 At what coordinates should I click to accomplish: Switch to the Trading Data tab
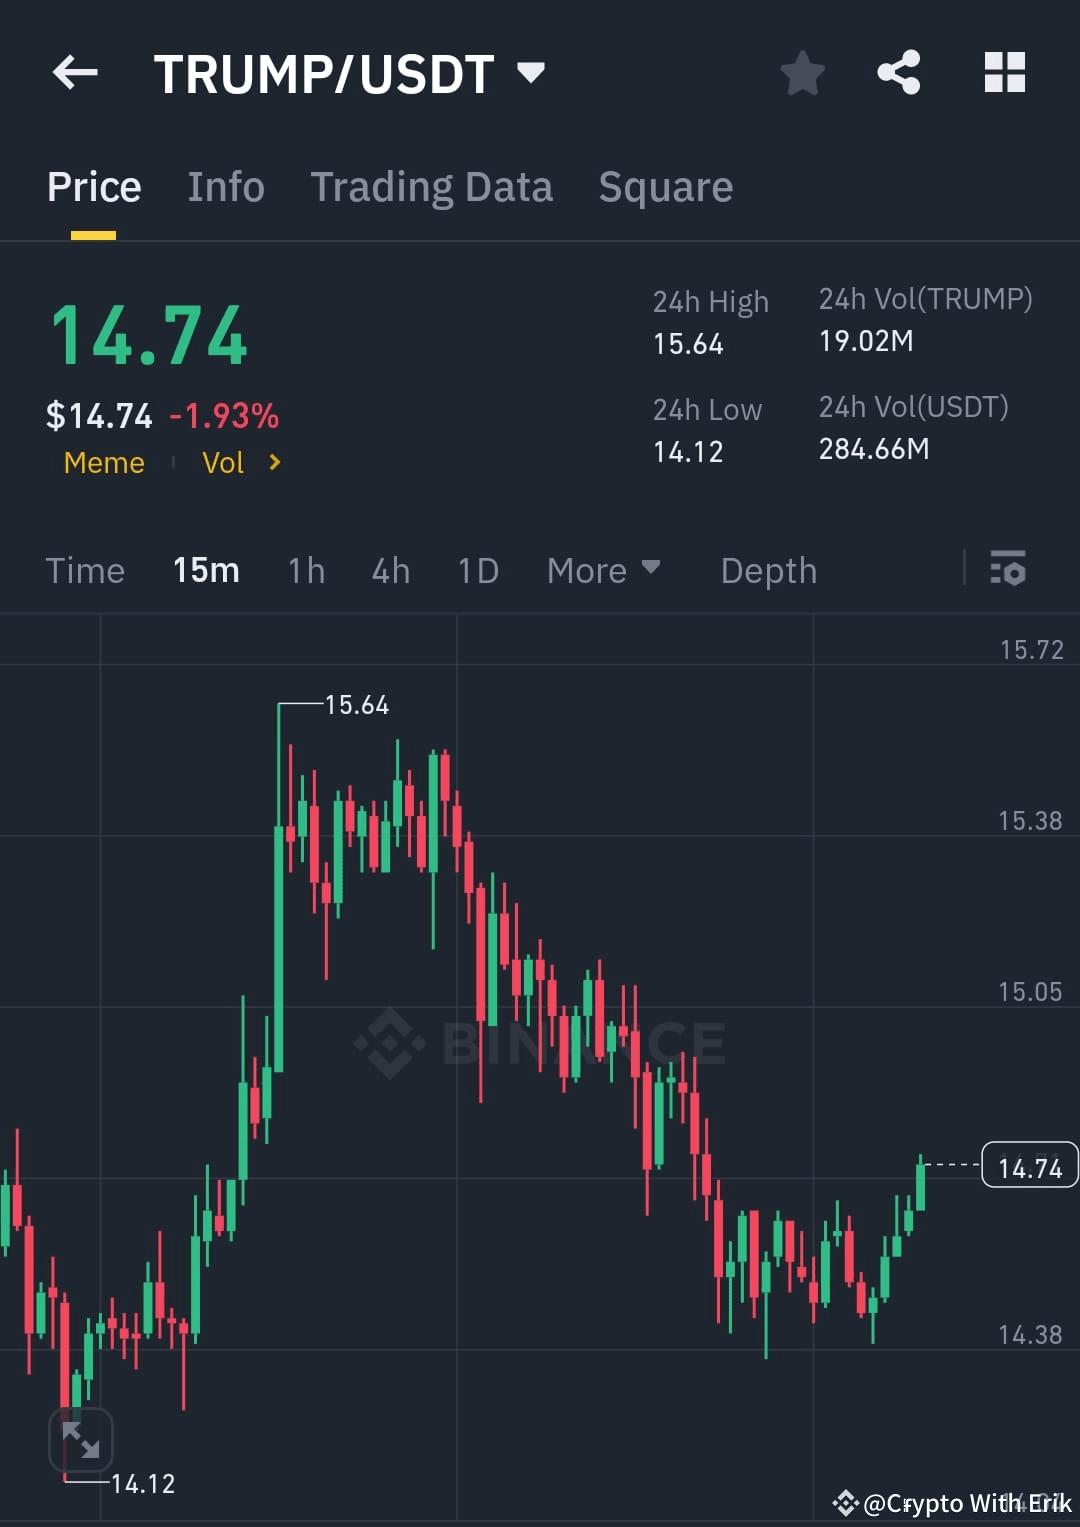pos(432,186)
